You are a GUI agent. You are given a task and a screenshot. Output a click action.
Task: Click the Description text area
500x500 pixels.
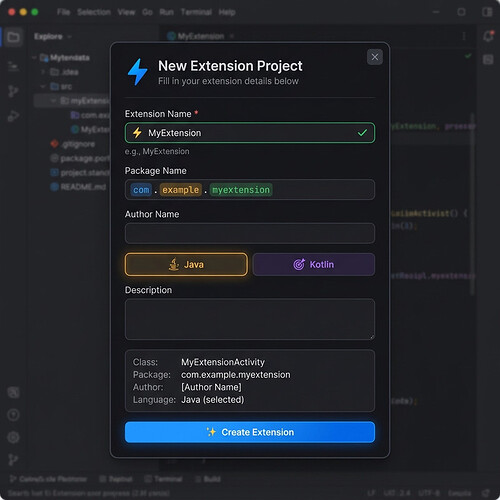point(250,319)
